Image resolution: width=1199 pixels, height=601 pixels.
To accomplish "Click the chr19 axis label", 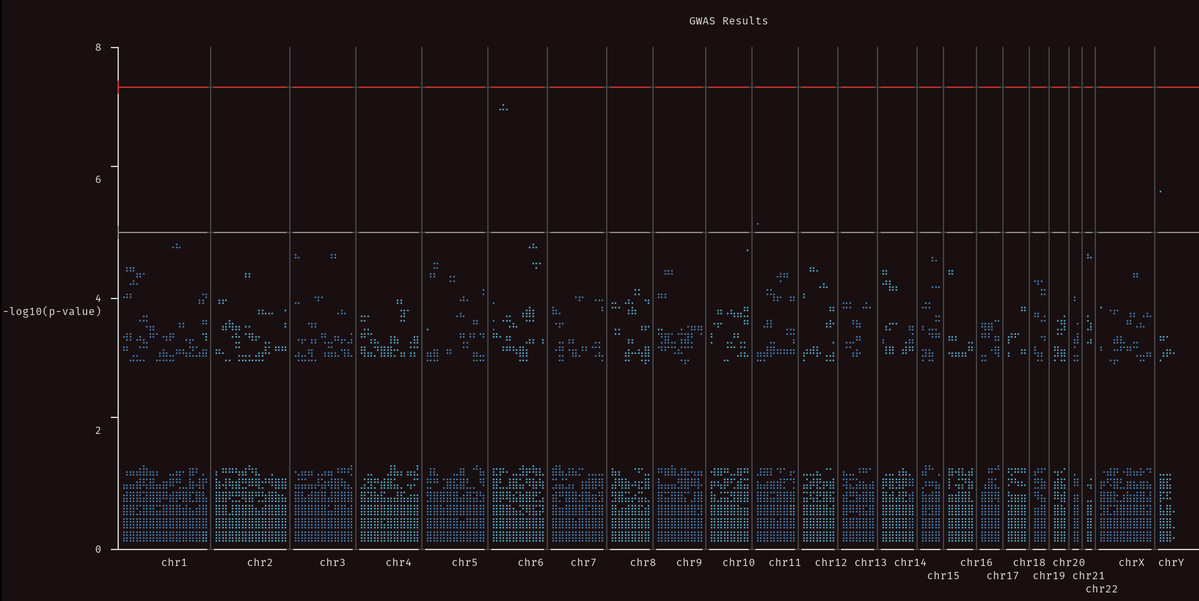I will pyautogui.click(x=1048, y=576).
